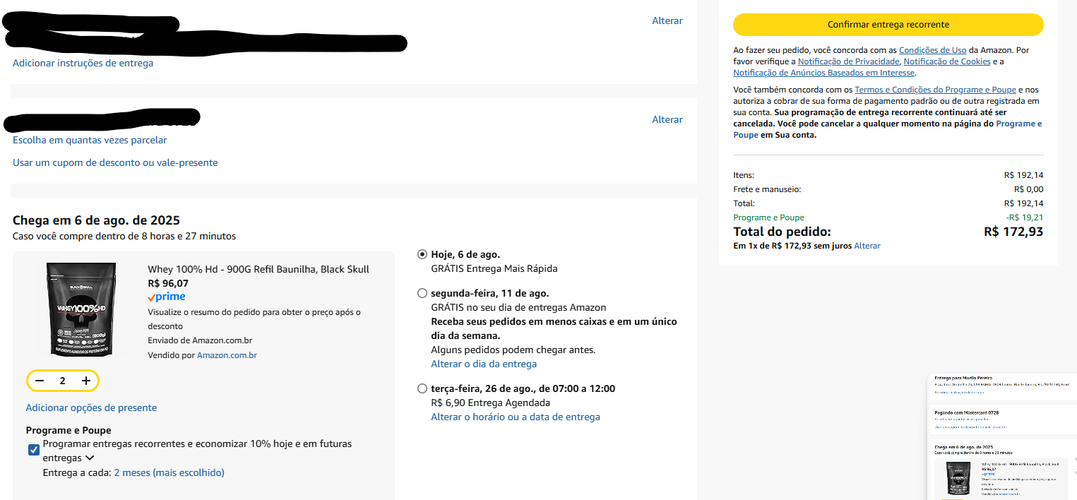Click Confirmar entrega recorrente button
The width and height of the screenshot is (1077, 500).
pos(888,24)
